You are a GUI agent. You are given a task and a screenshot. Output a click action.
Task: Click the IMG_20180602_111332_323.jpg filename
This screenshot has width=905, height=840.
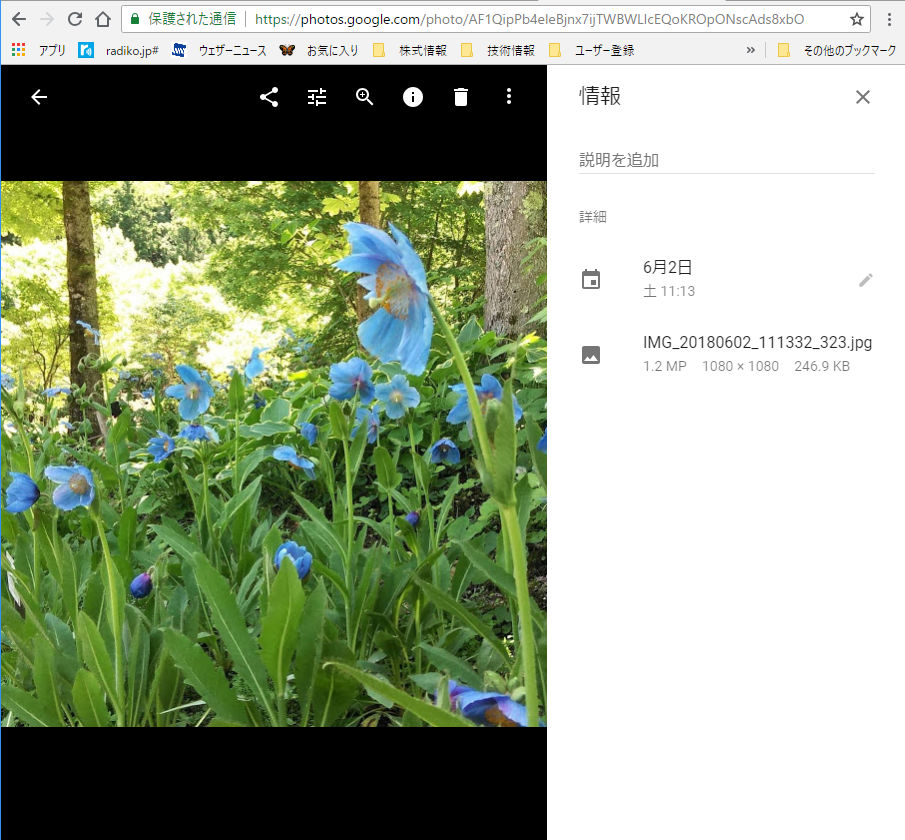[757, 343]
